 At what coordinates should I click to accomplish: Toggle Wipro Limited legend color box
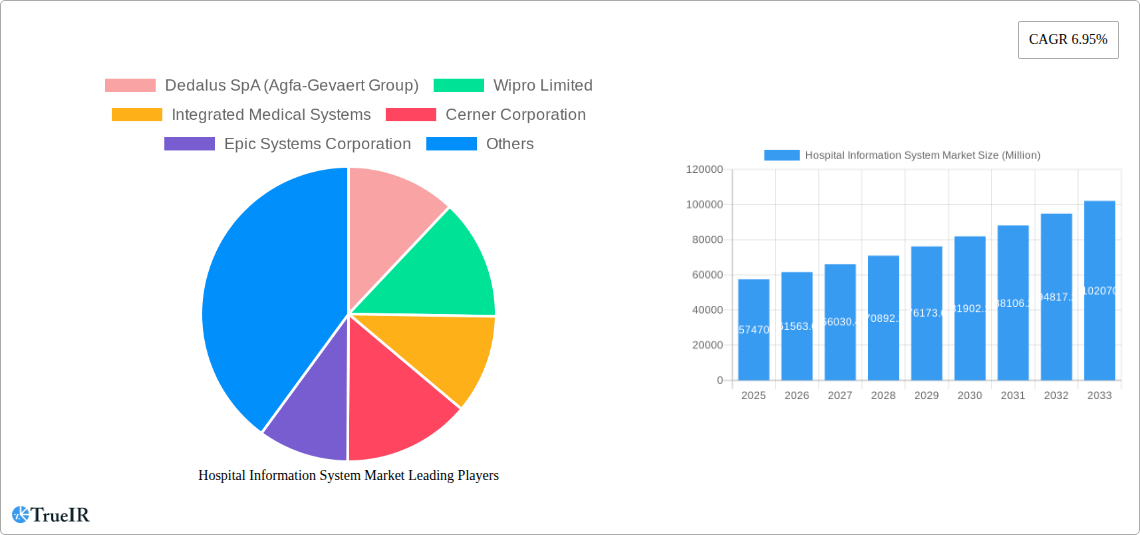(459, 86)
